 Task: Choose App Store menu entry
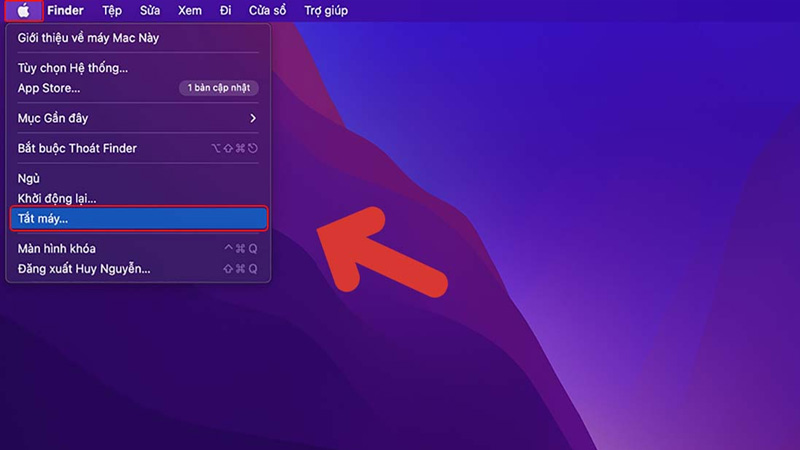tap(138, 88)
